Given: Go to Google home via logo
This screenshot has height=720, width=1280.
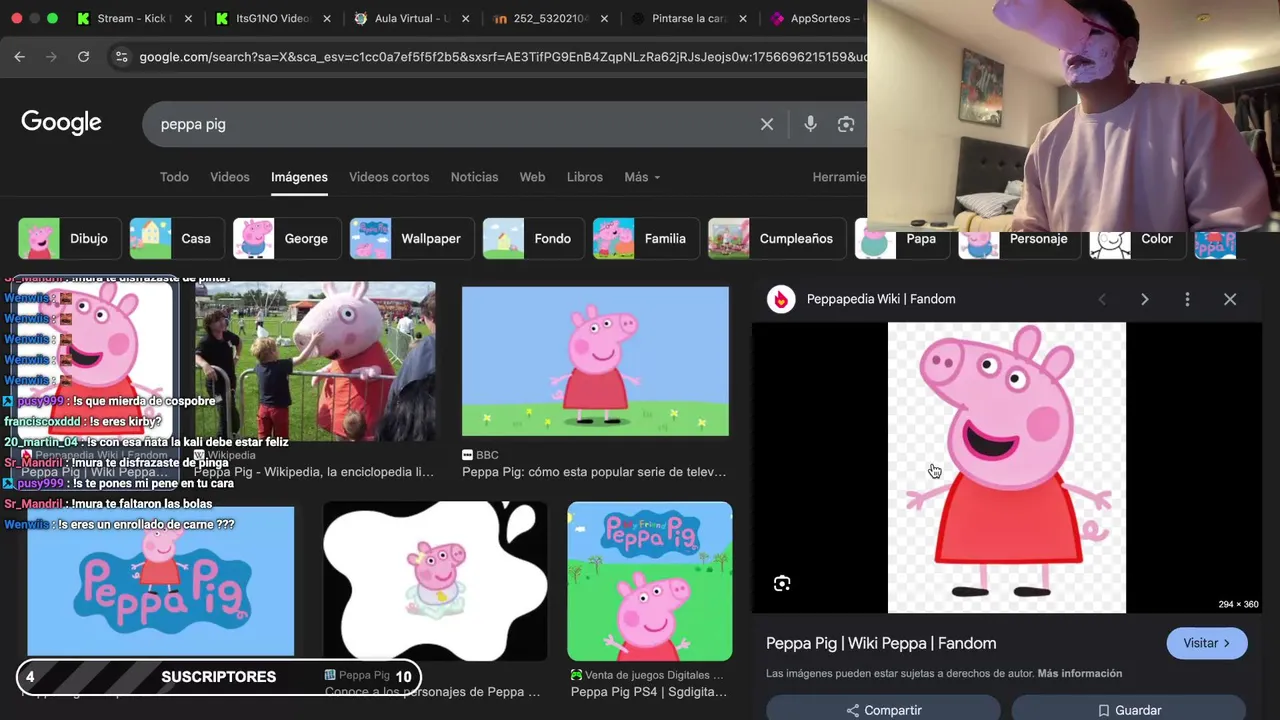Looking at the screenshot, I should tap(61, 123).
